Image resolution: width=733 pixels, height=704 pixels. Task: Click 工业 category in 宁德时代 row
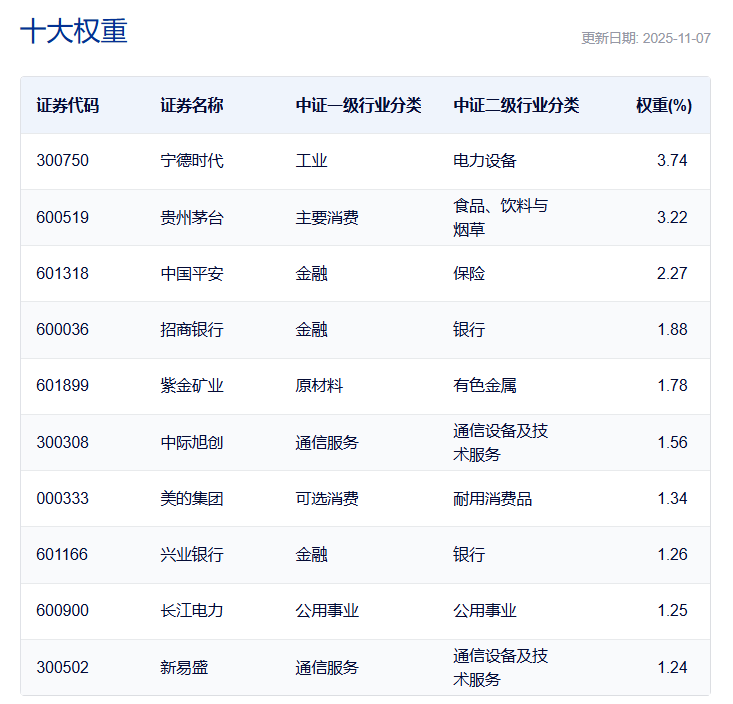[x=311, y=161]
